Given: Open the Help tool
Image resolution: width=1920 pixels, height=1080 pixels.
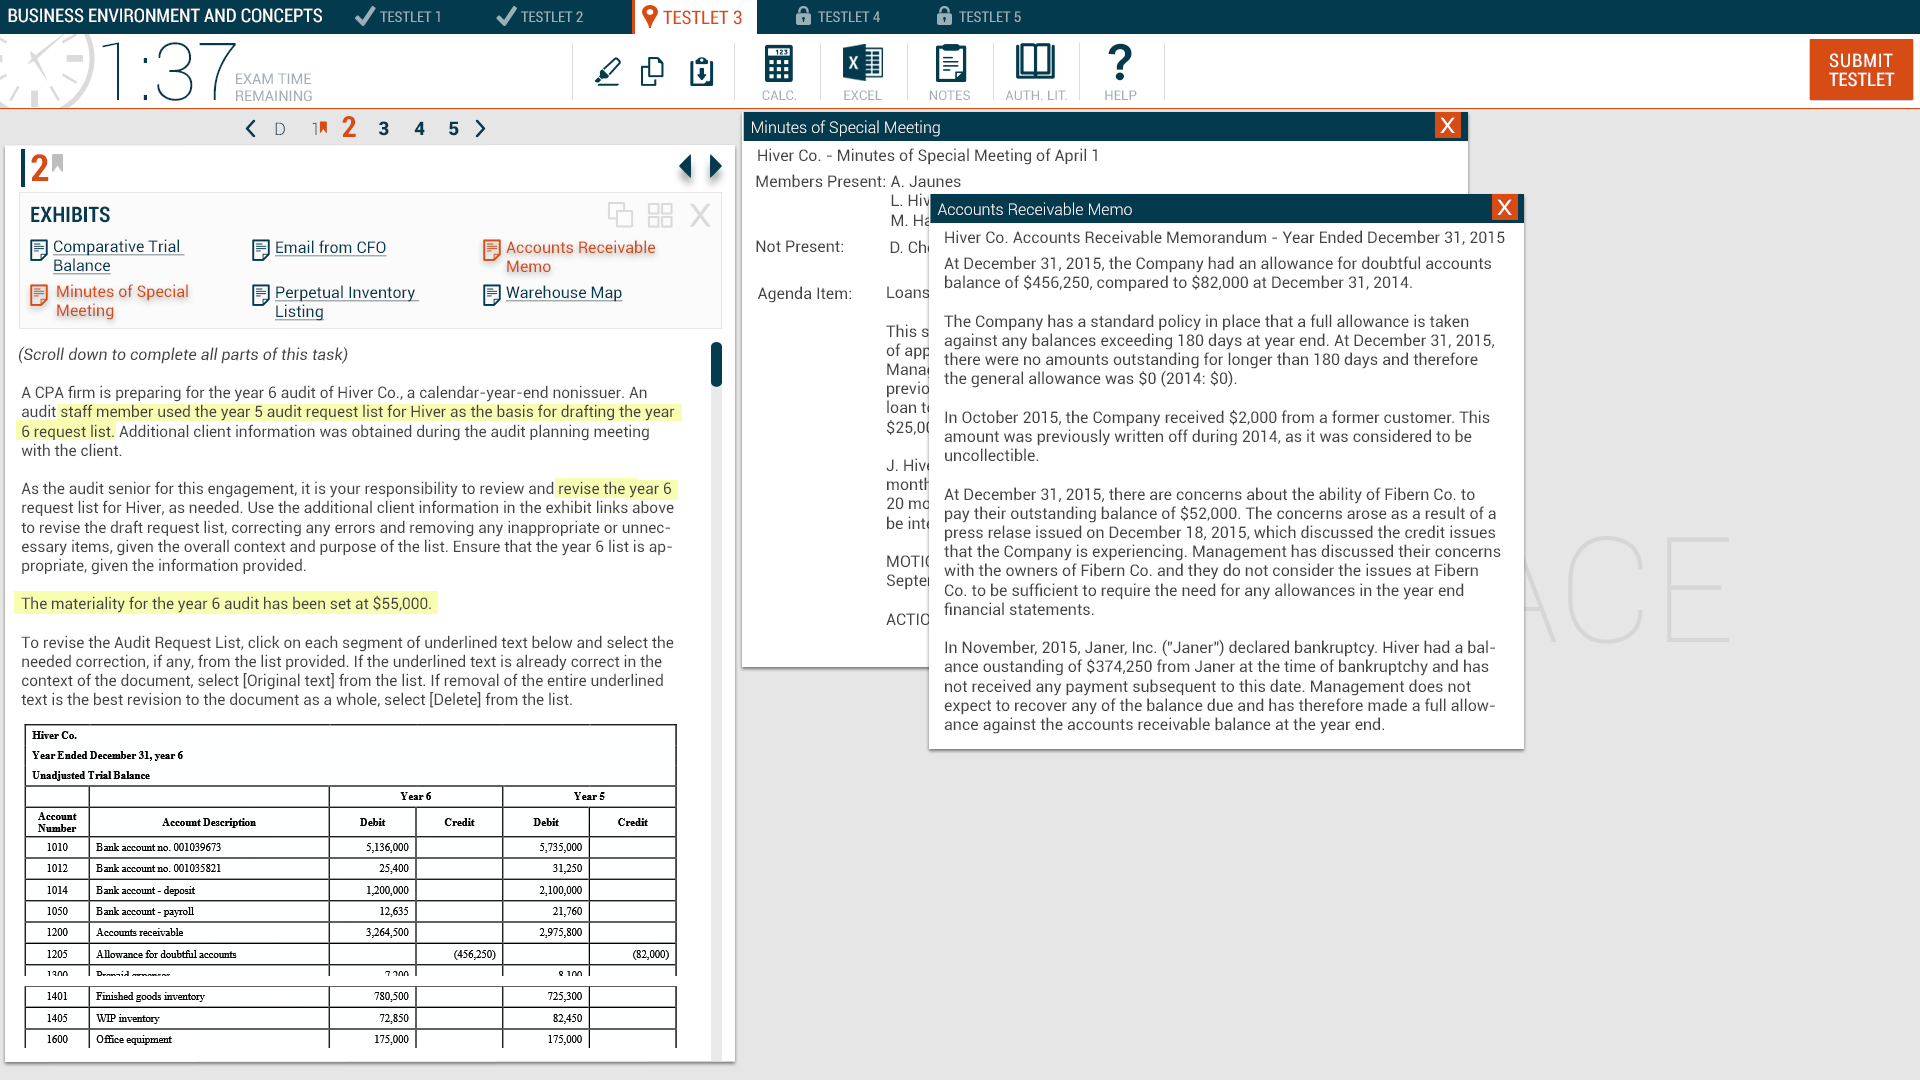Looking at the screenshot, I should [1120, 72].
